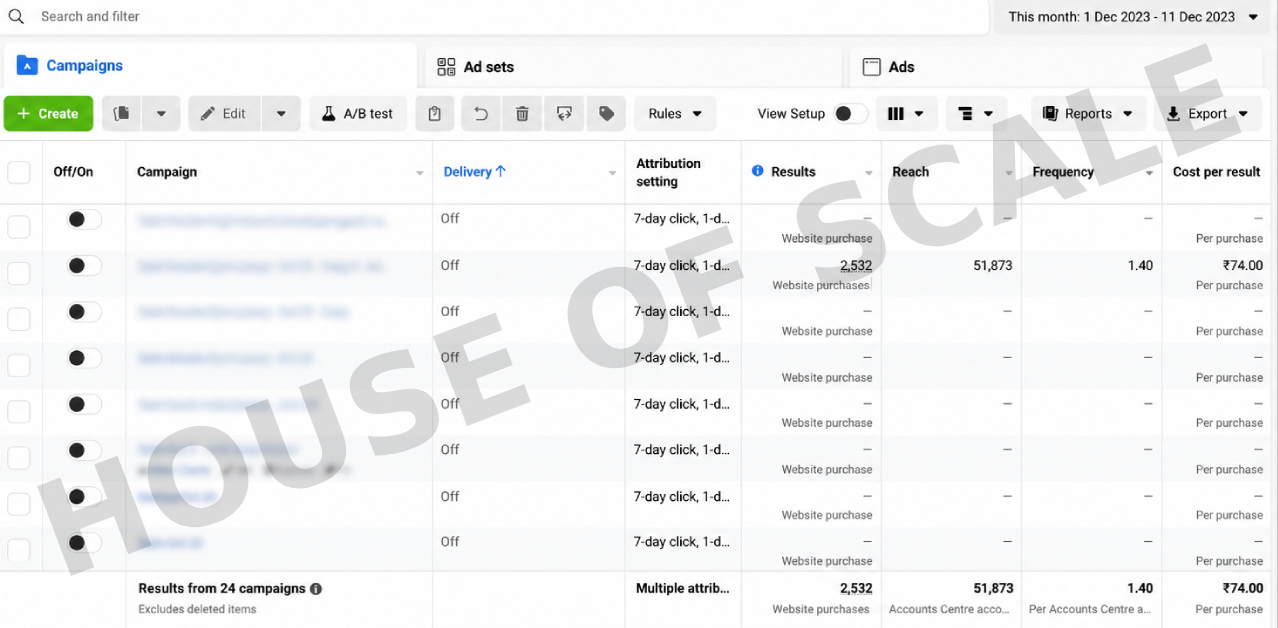Click the A/B test button
The height and width of the screenshot is (628, 1278).
(x=358, y=114)
